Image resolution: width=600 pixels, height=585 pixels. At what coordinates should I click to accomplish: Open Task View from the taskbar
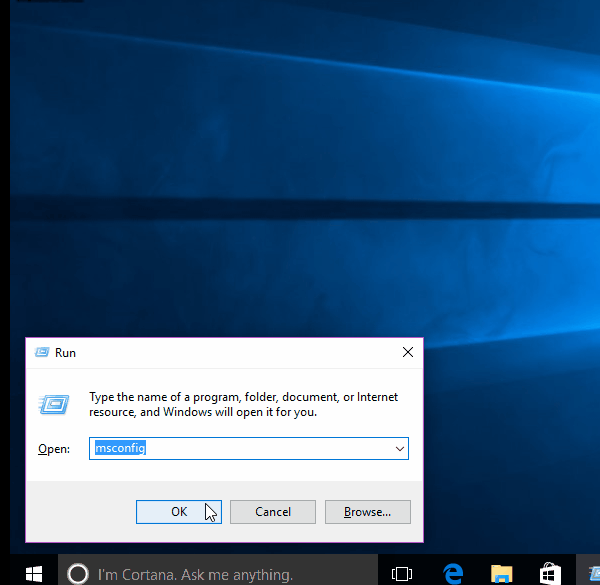point(402,573)
